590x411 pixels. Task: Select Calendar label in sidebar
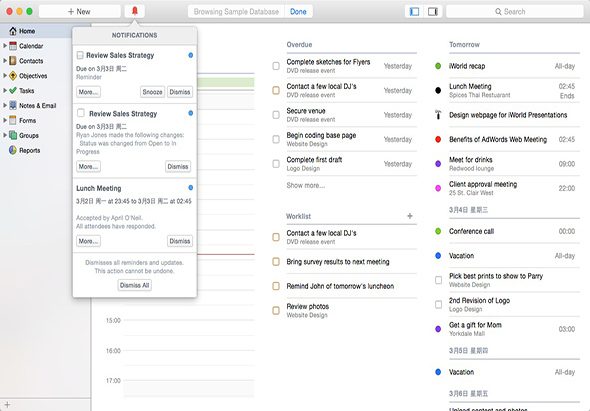[x=31, y=46]
